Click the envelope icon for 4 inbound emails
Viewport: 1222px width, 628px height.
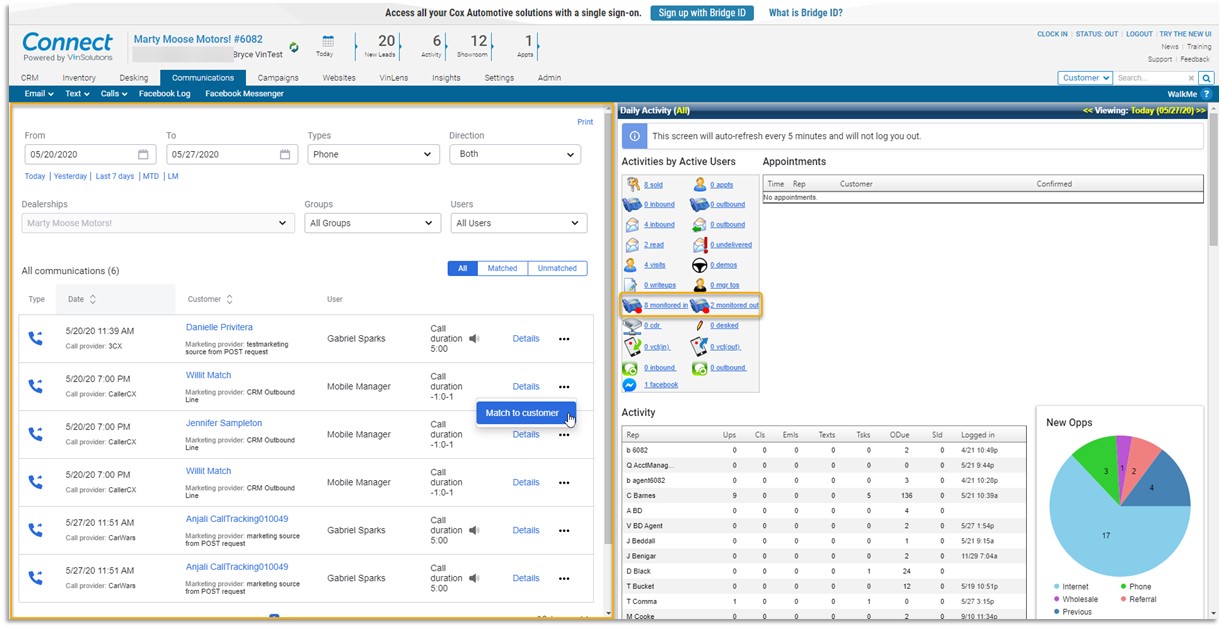632,225
